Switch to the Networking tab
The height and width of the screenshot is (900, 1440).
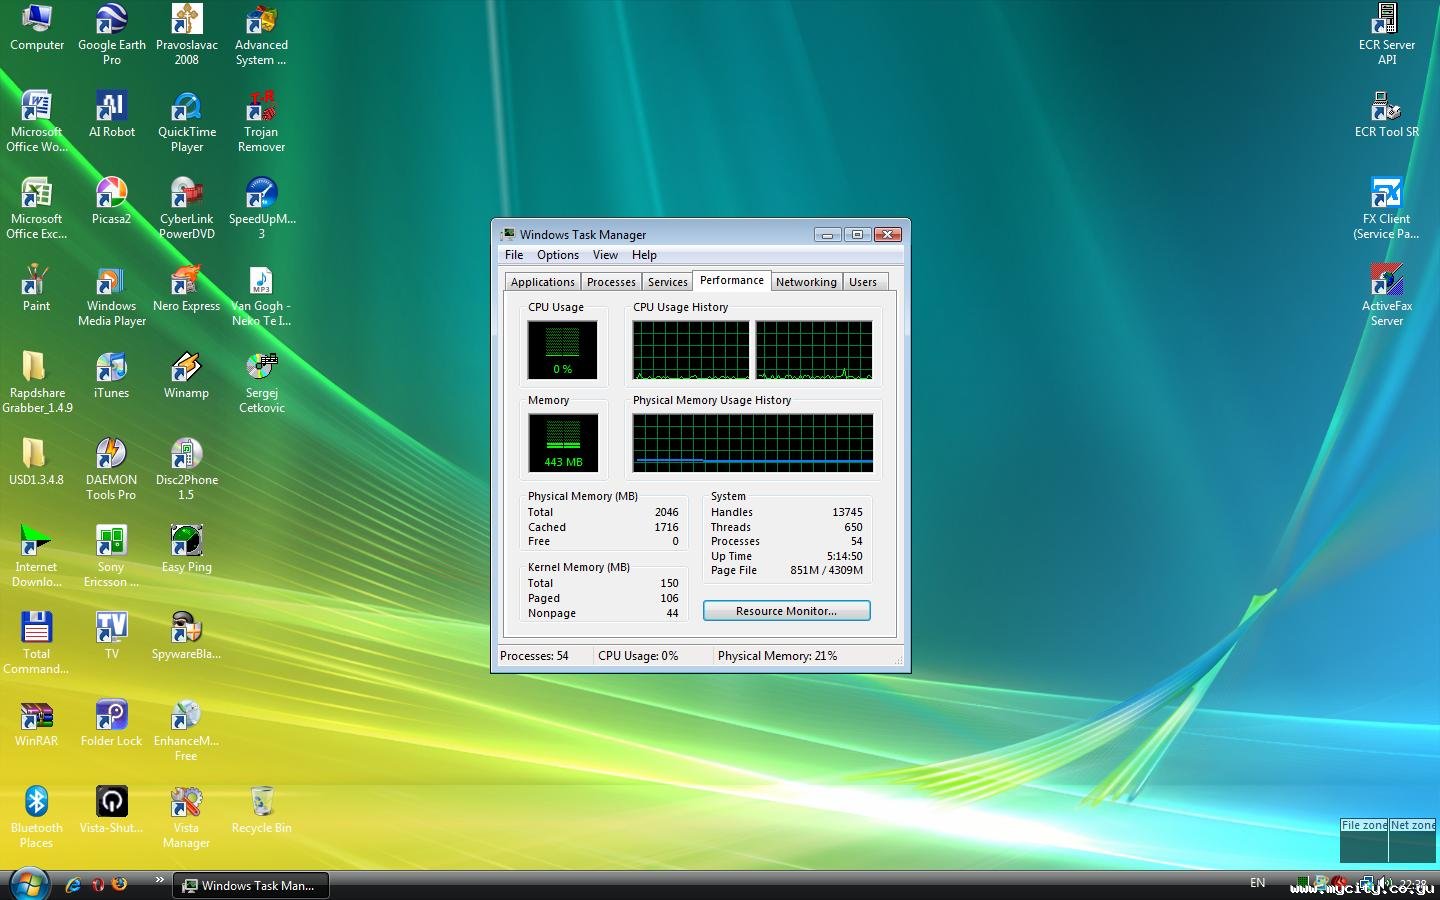coord(806,282)
